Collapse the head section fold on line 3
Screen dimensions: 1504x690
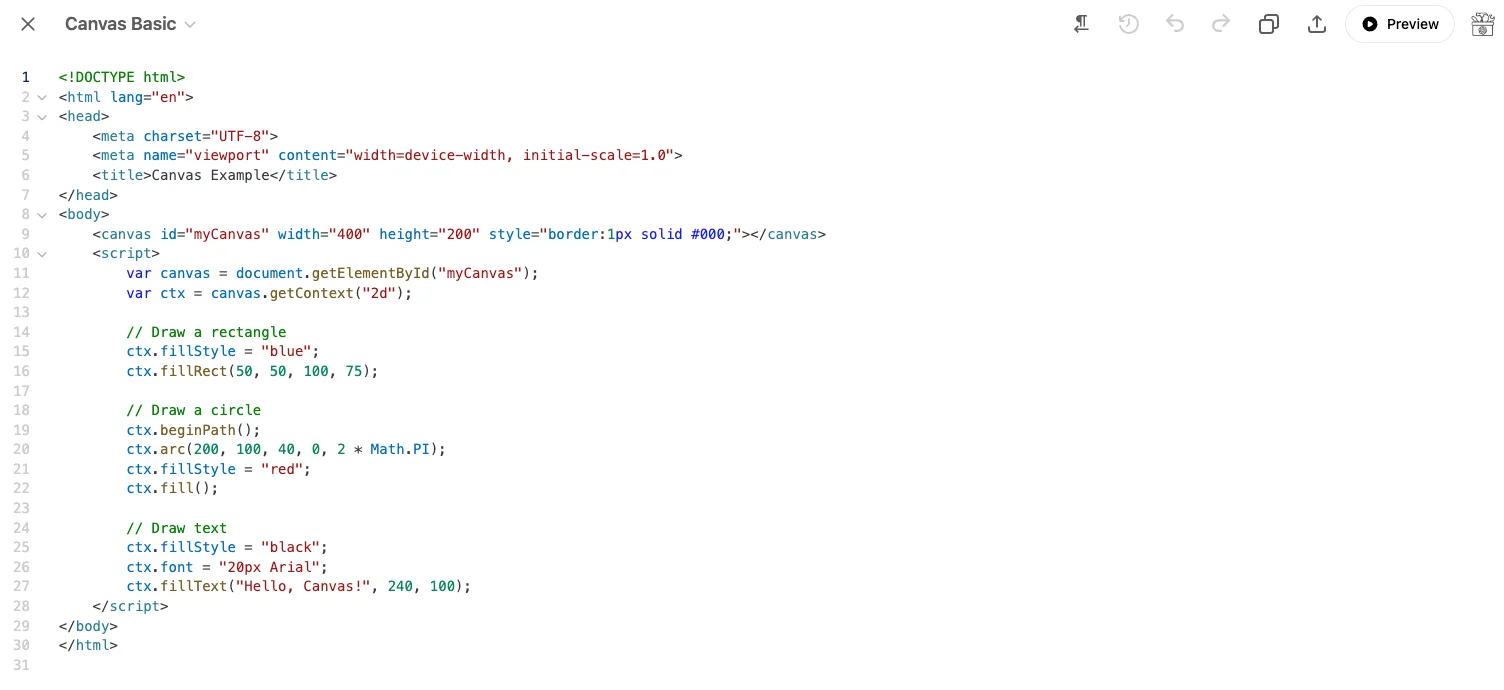(x=42, y=116)
